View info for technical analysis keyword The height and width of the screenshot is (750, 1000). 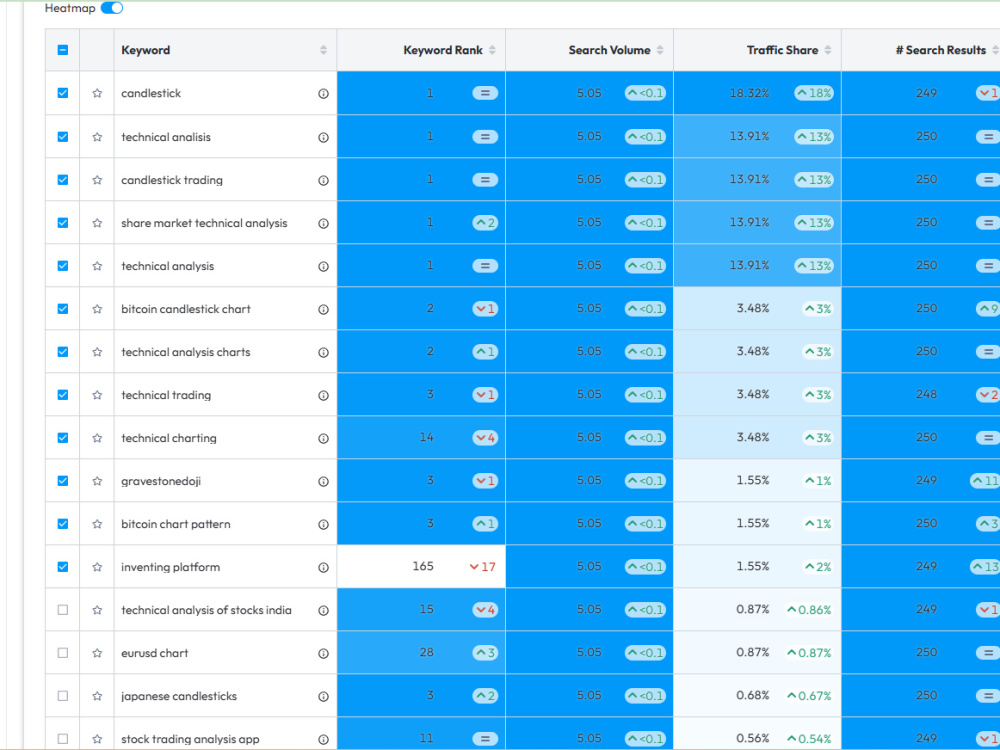click(323, 266)
